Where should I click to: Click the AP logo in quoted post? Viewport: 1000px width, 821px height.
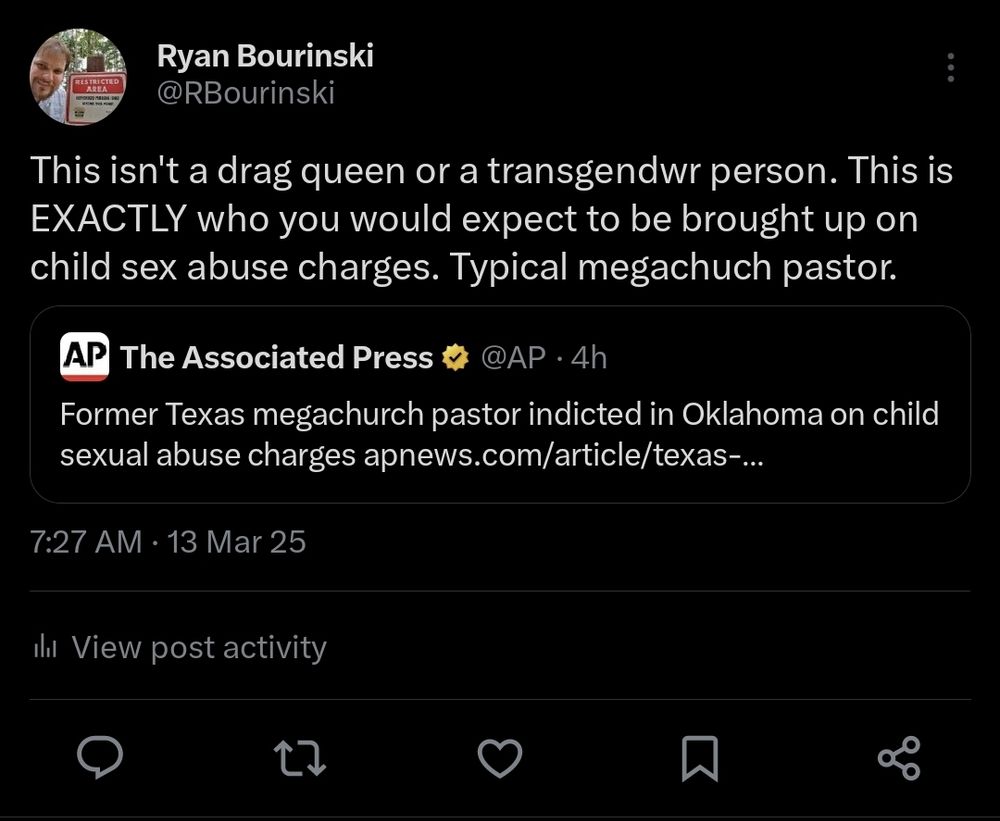85,357
